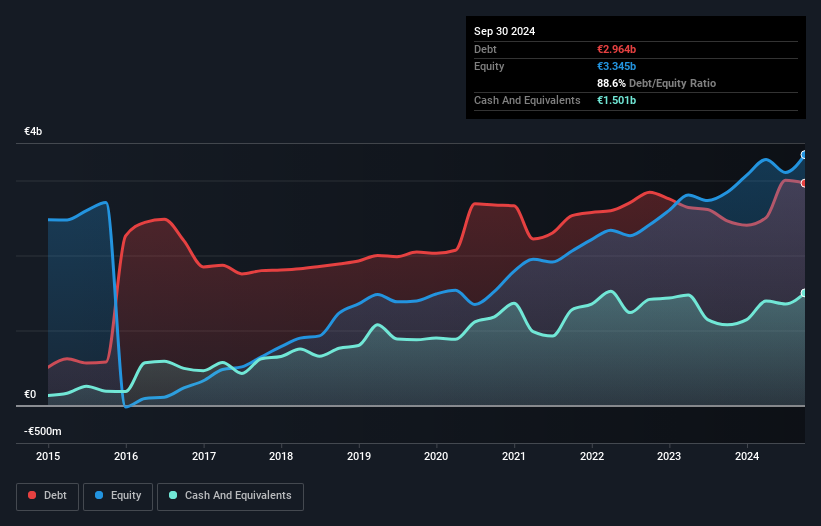
Task: Click the 2024 x-axis label
Action: coord(747,456)
